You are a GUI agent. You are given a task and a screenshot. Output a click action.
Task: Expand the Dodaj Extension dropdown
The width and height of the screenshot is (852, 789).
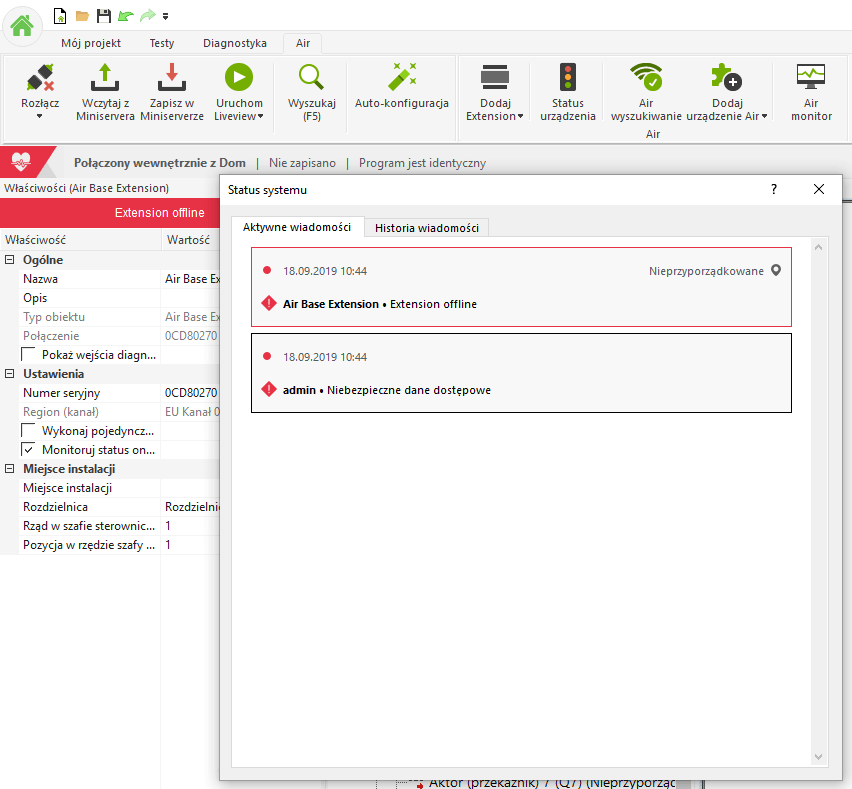tap(494, 116)
